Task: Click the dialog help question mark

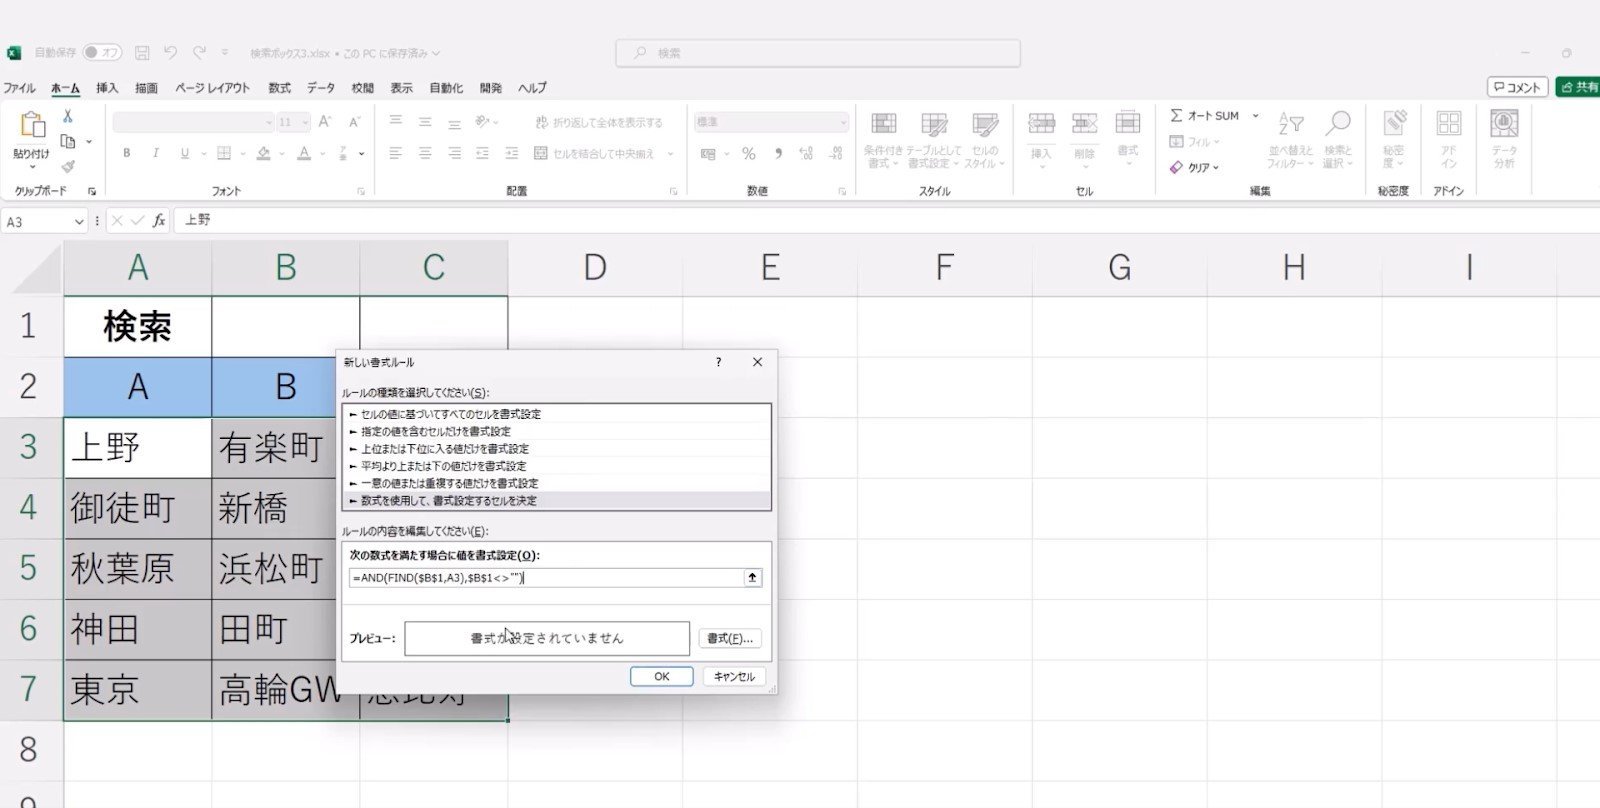Action: point(718,362)
